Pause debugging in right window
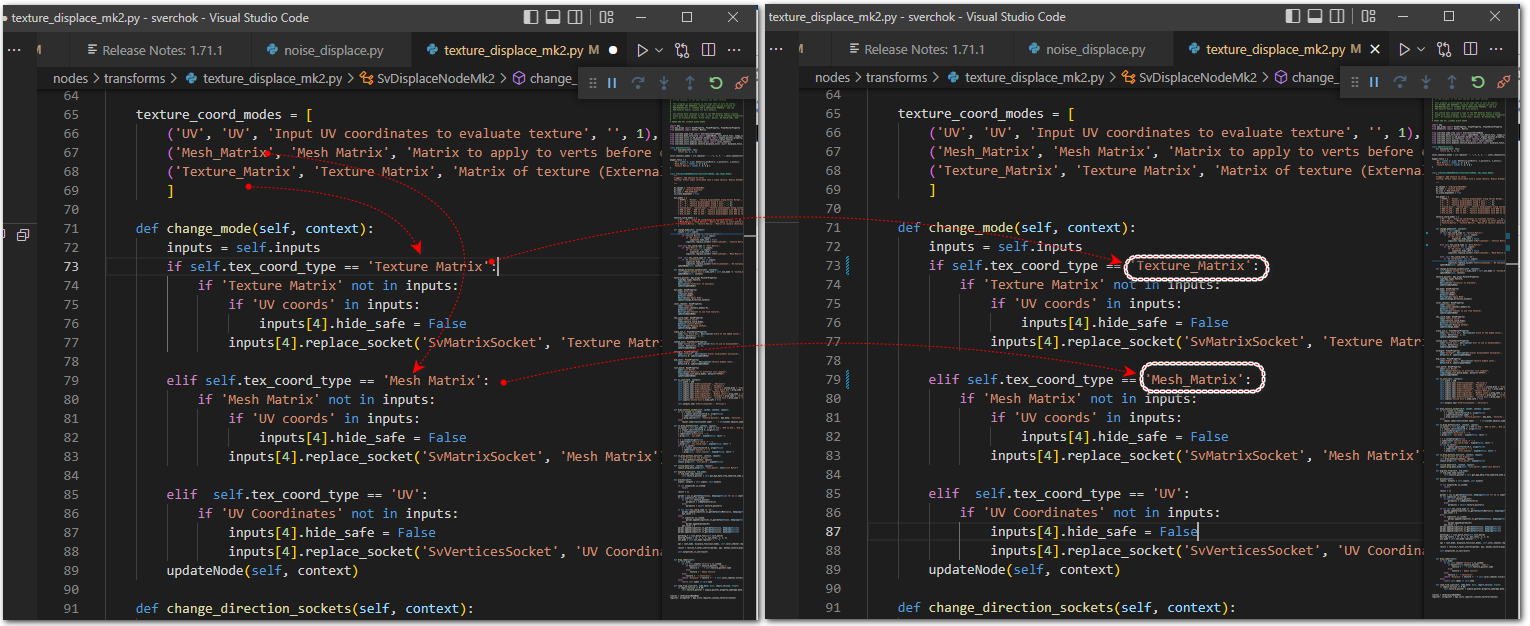Viewport: 1530px width, 626px height. click(x=1374, y=82)
